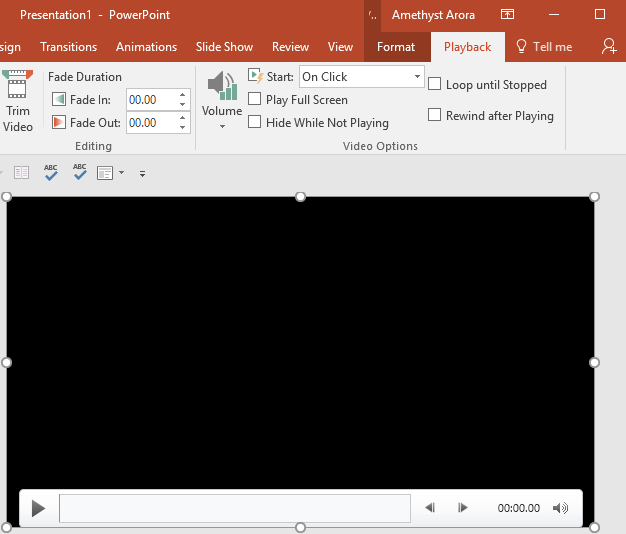Click the video timeline seek bar
The width and height of the screenshot is (626, 534).
(x=234, y=508)
